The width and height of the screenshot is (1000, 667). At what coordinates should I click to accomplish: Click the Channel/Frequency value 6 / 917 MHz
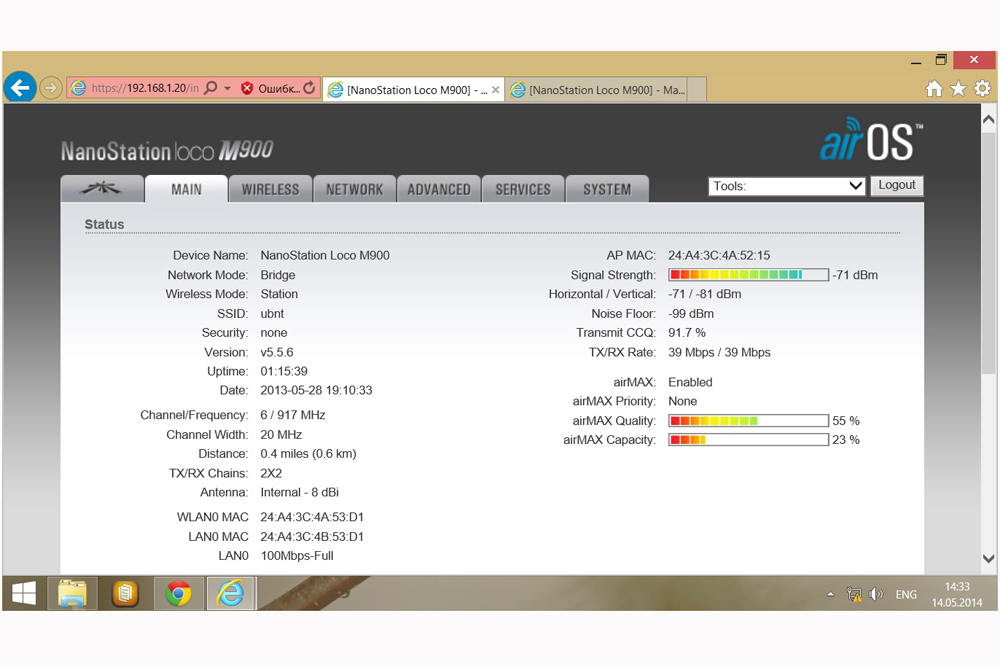(293, 415)
